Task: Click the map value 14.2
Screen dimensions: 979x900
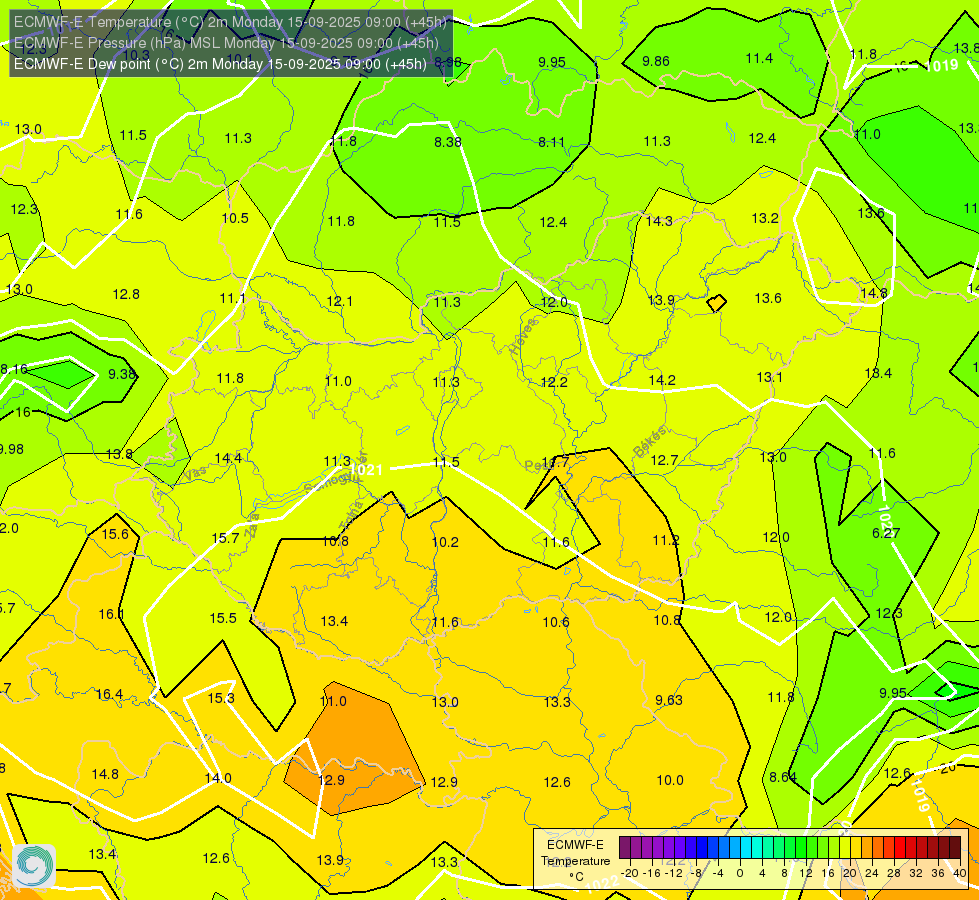Action: [662, 380]
